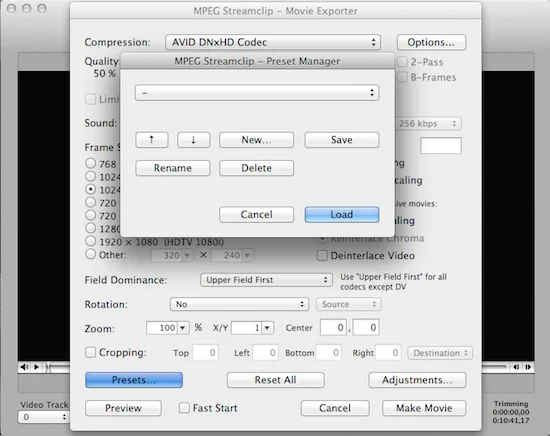Enable the 2-Pass checkbox
550x436 pixels.
point(402,62)
